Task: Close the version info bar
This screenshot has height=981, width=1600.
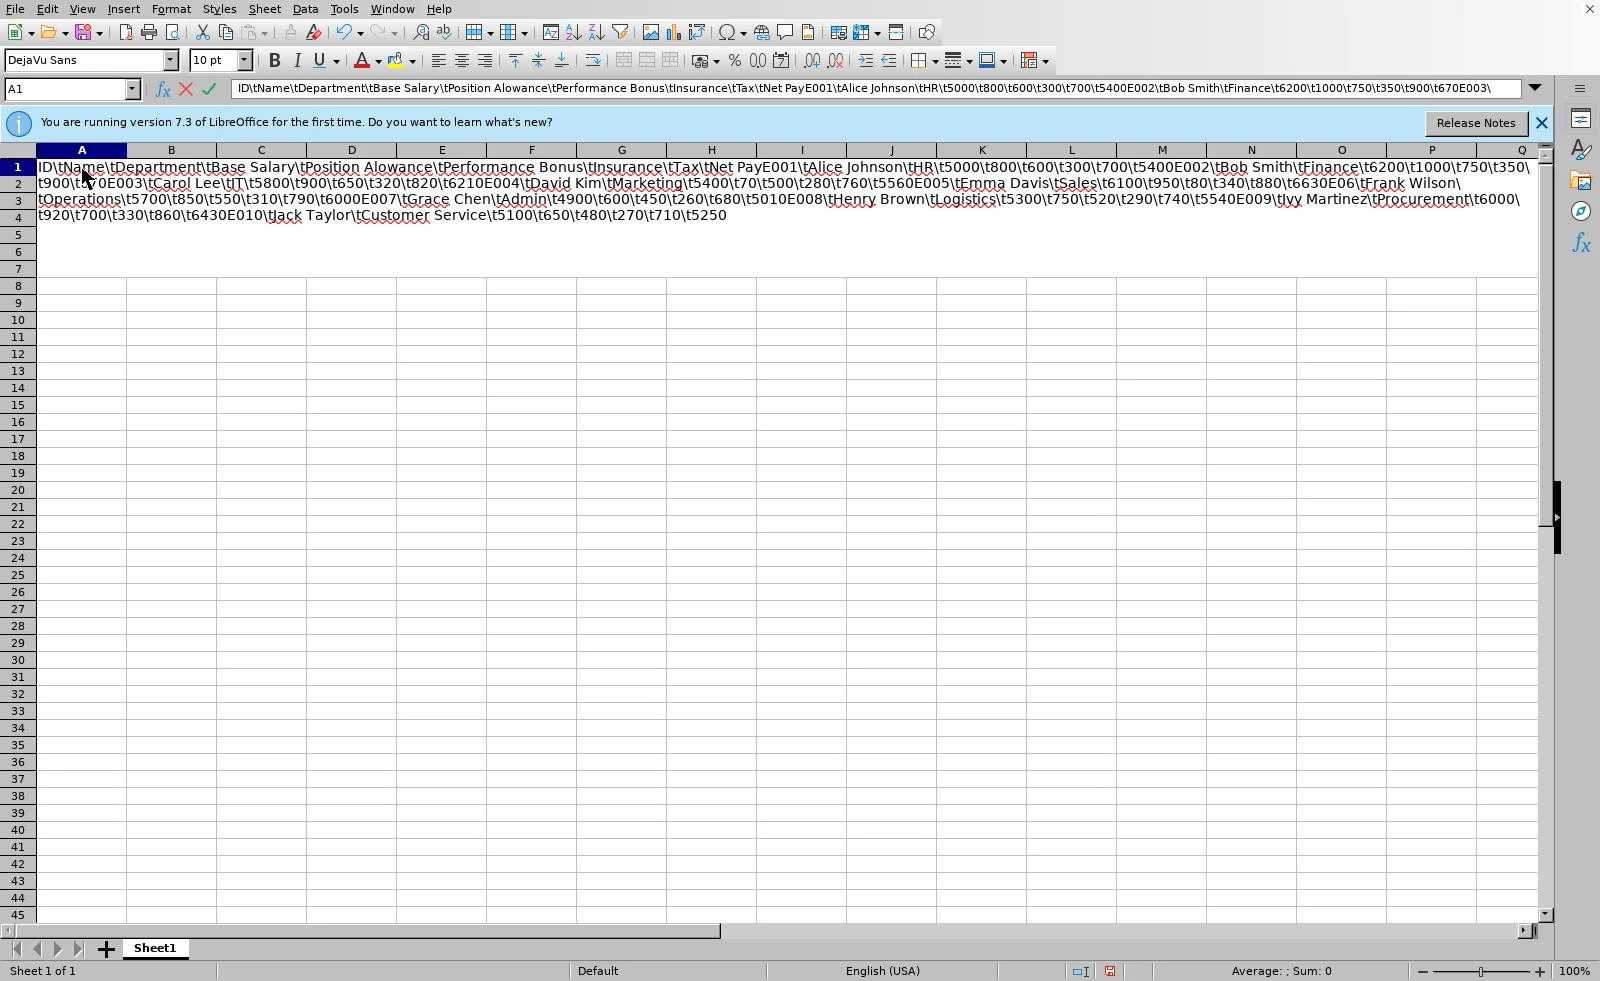Action: point(1541,123)
